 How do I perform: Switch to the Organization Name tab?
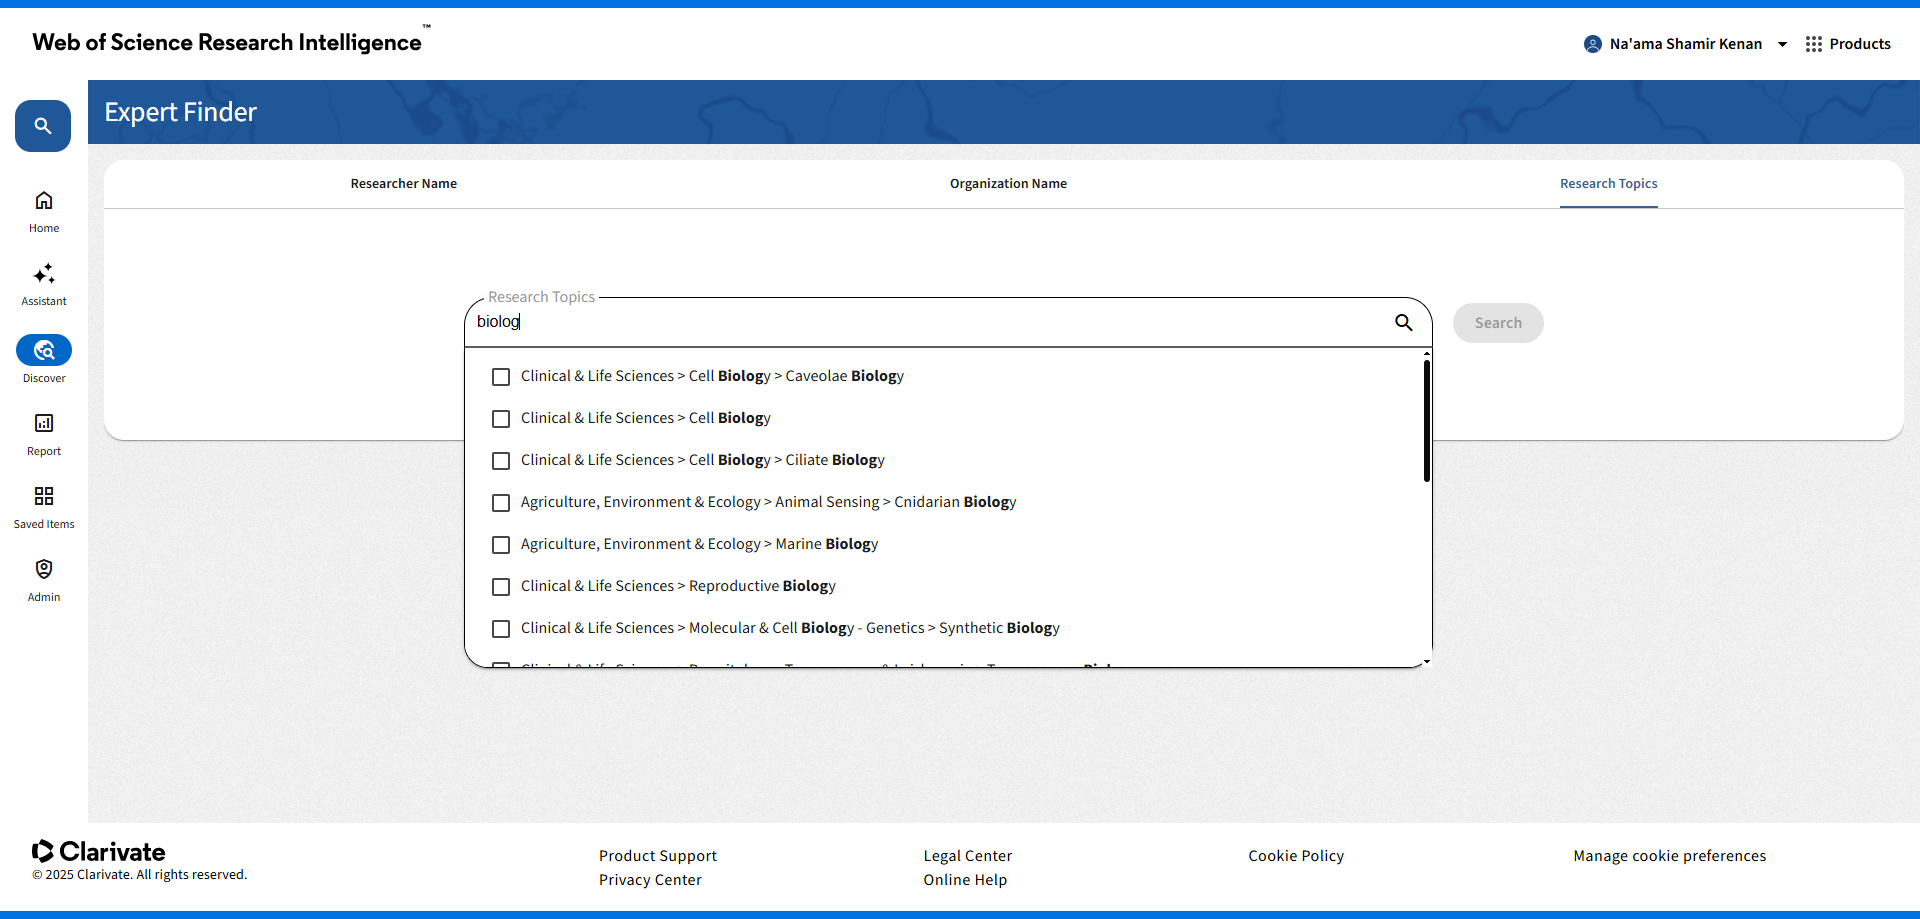(1008, 184)
